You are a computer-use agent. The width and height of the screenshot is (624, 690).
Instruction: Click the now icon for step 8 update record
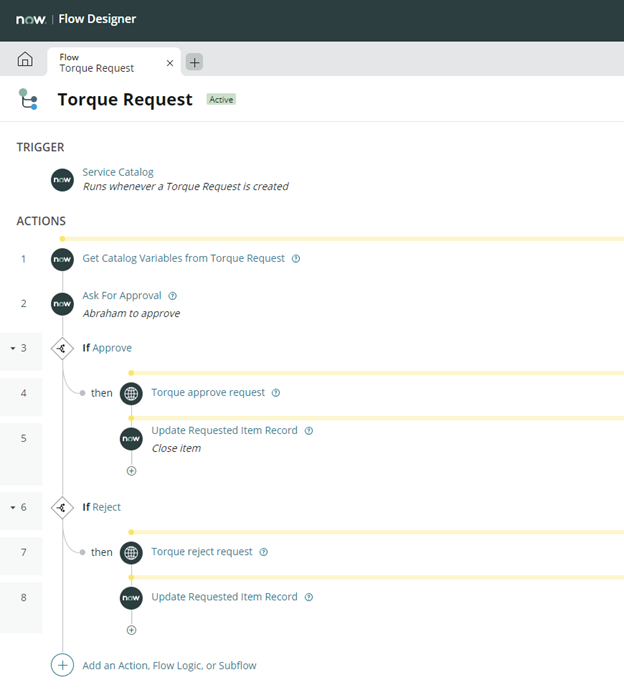[x=131, y=598]
